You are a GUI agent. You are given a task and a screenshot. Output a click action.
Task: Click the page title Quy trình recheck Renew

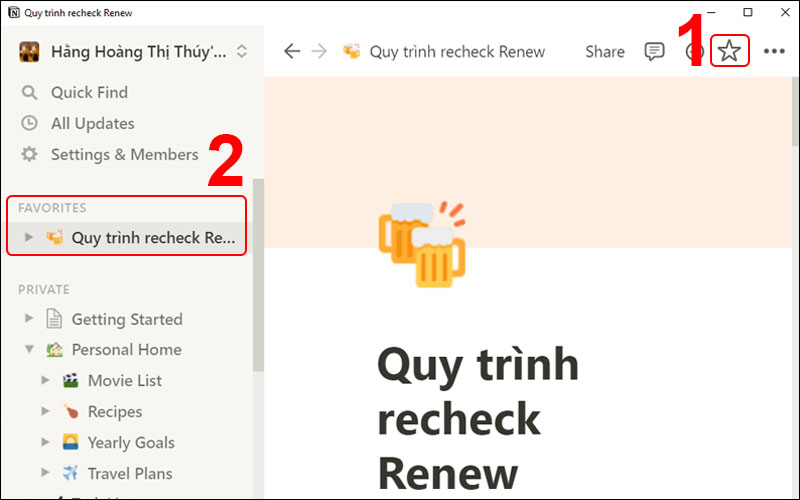(478, 418)
